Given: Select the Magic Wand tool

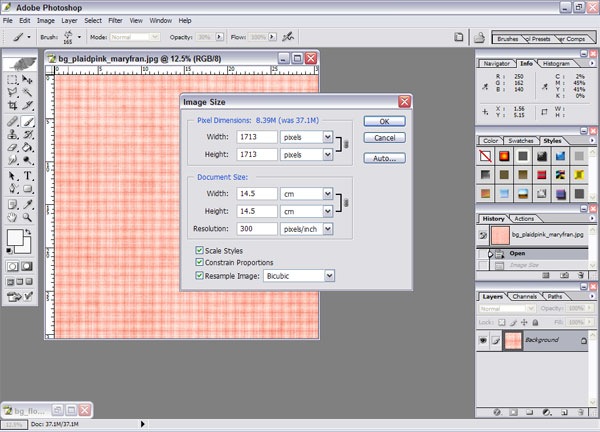Looking at the screenshot, I should pos(28,91).
